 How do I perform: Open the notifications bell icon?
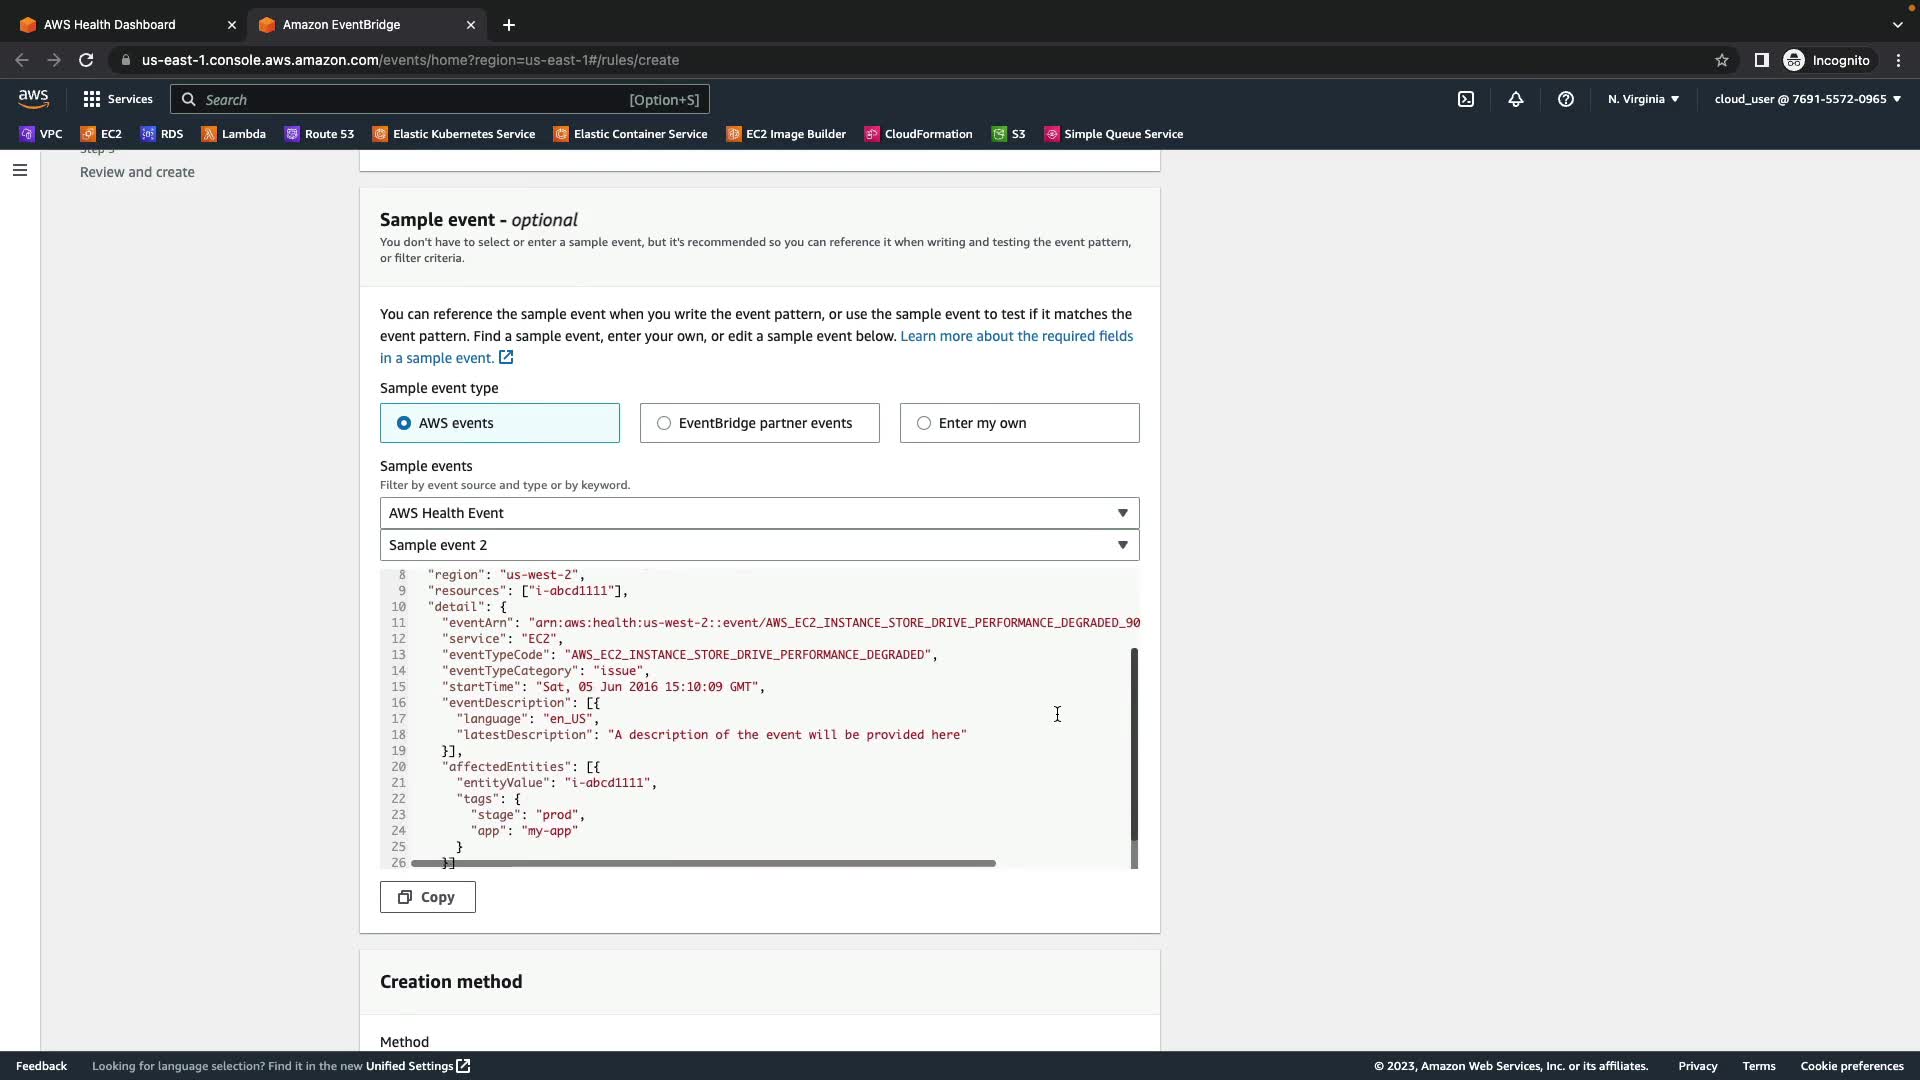point(1515,99)
